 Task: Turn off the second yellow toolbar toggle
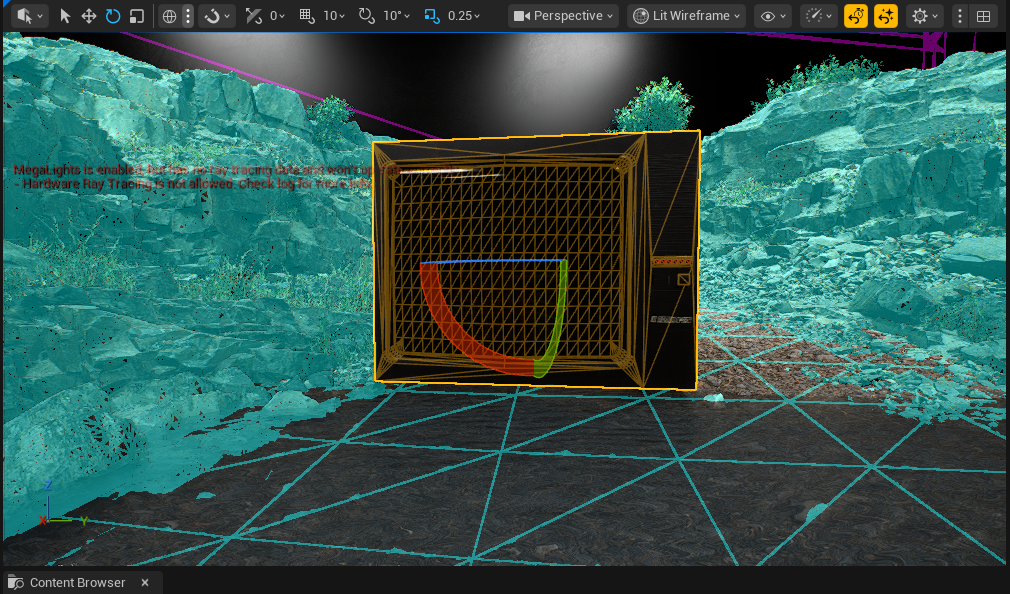[x=886, y=16]
